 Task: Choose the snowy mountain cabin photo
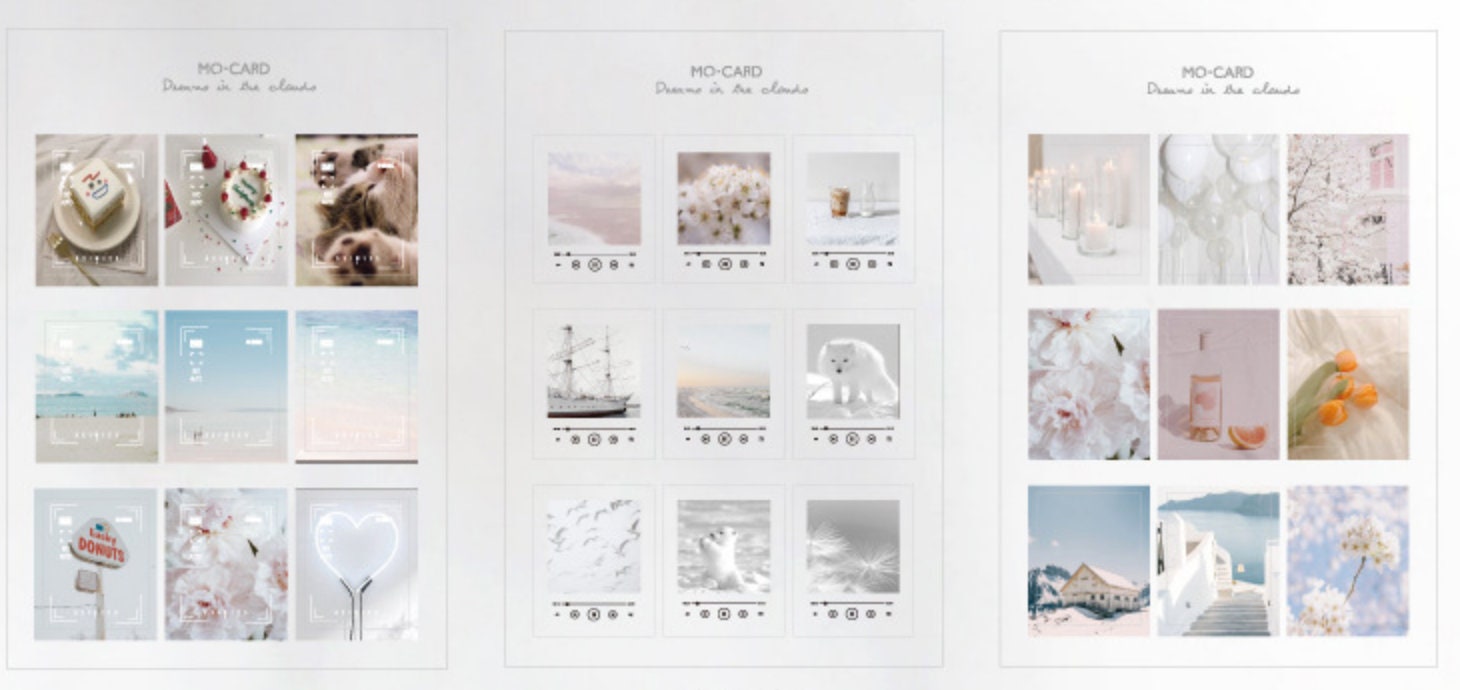point(1088,561)
